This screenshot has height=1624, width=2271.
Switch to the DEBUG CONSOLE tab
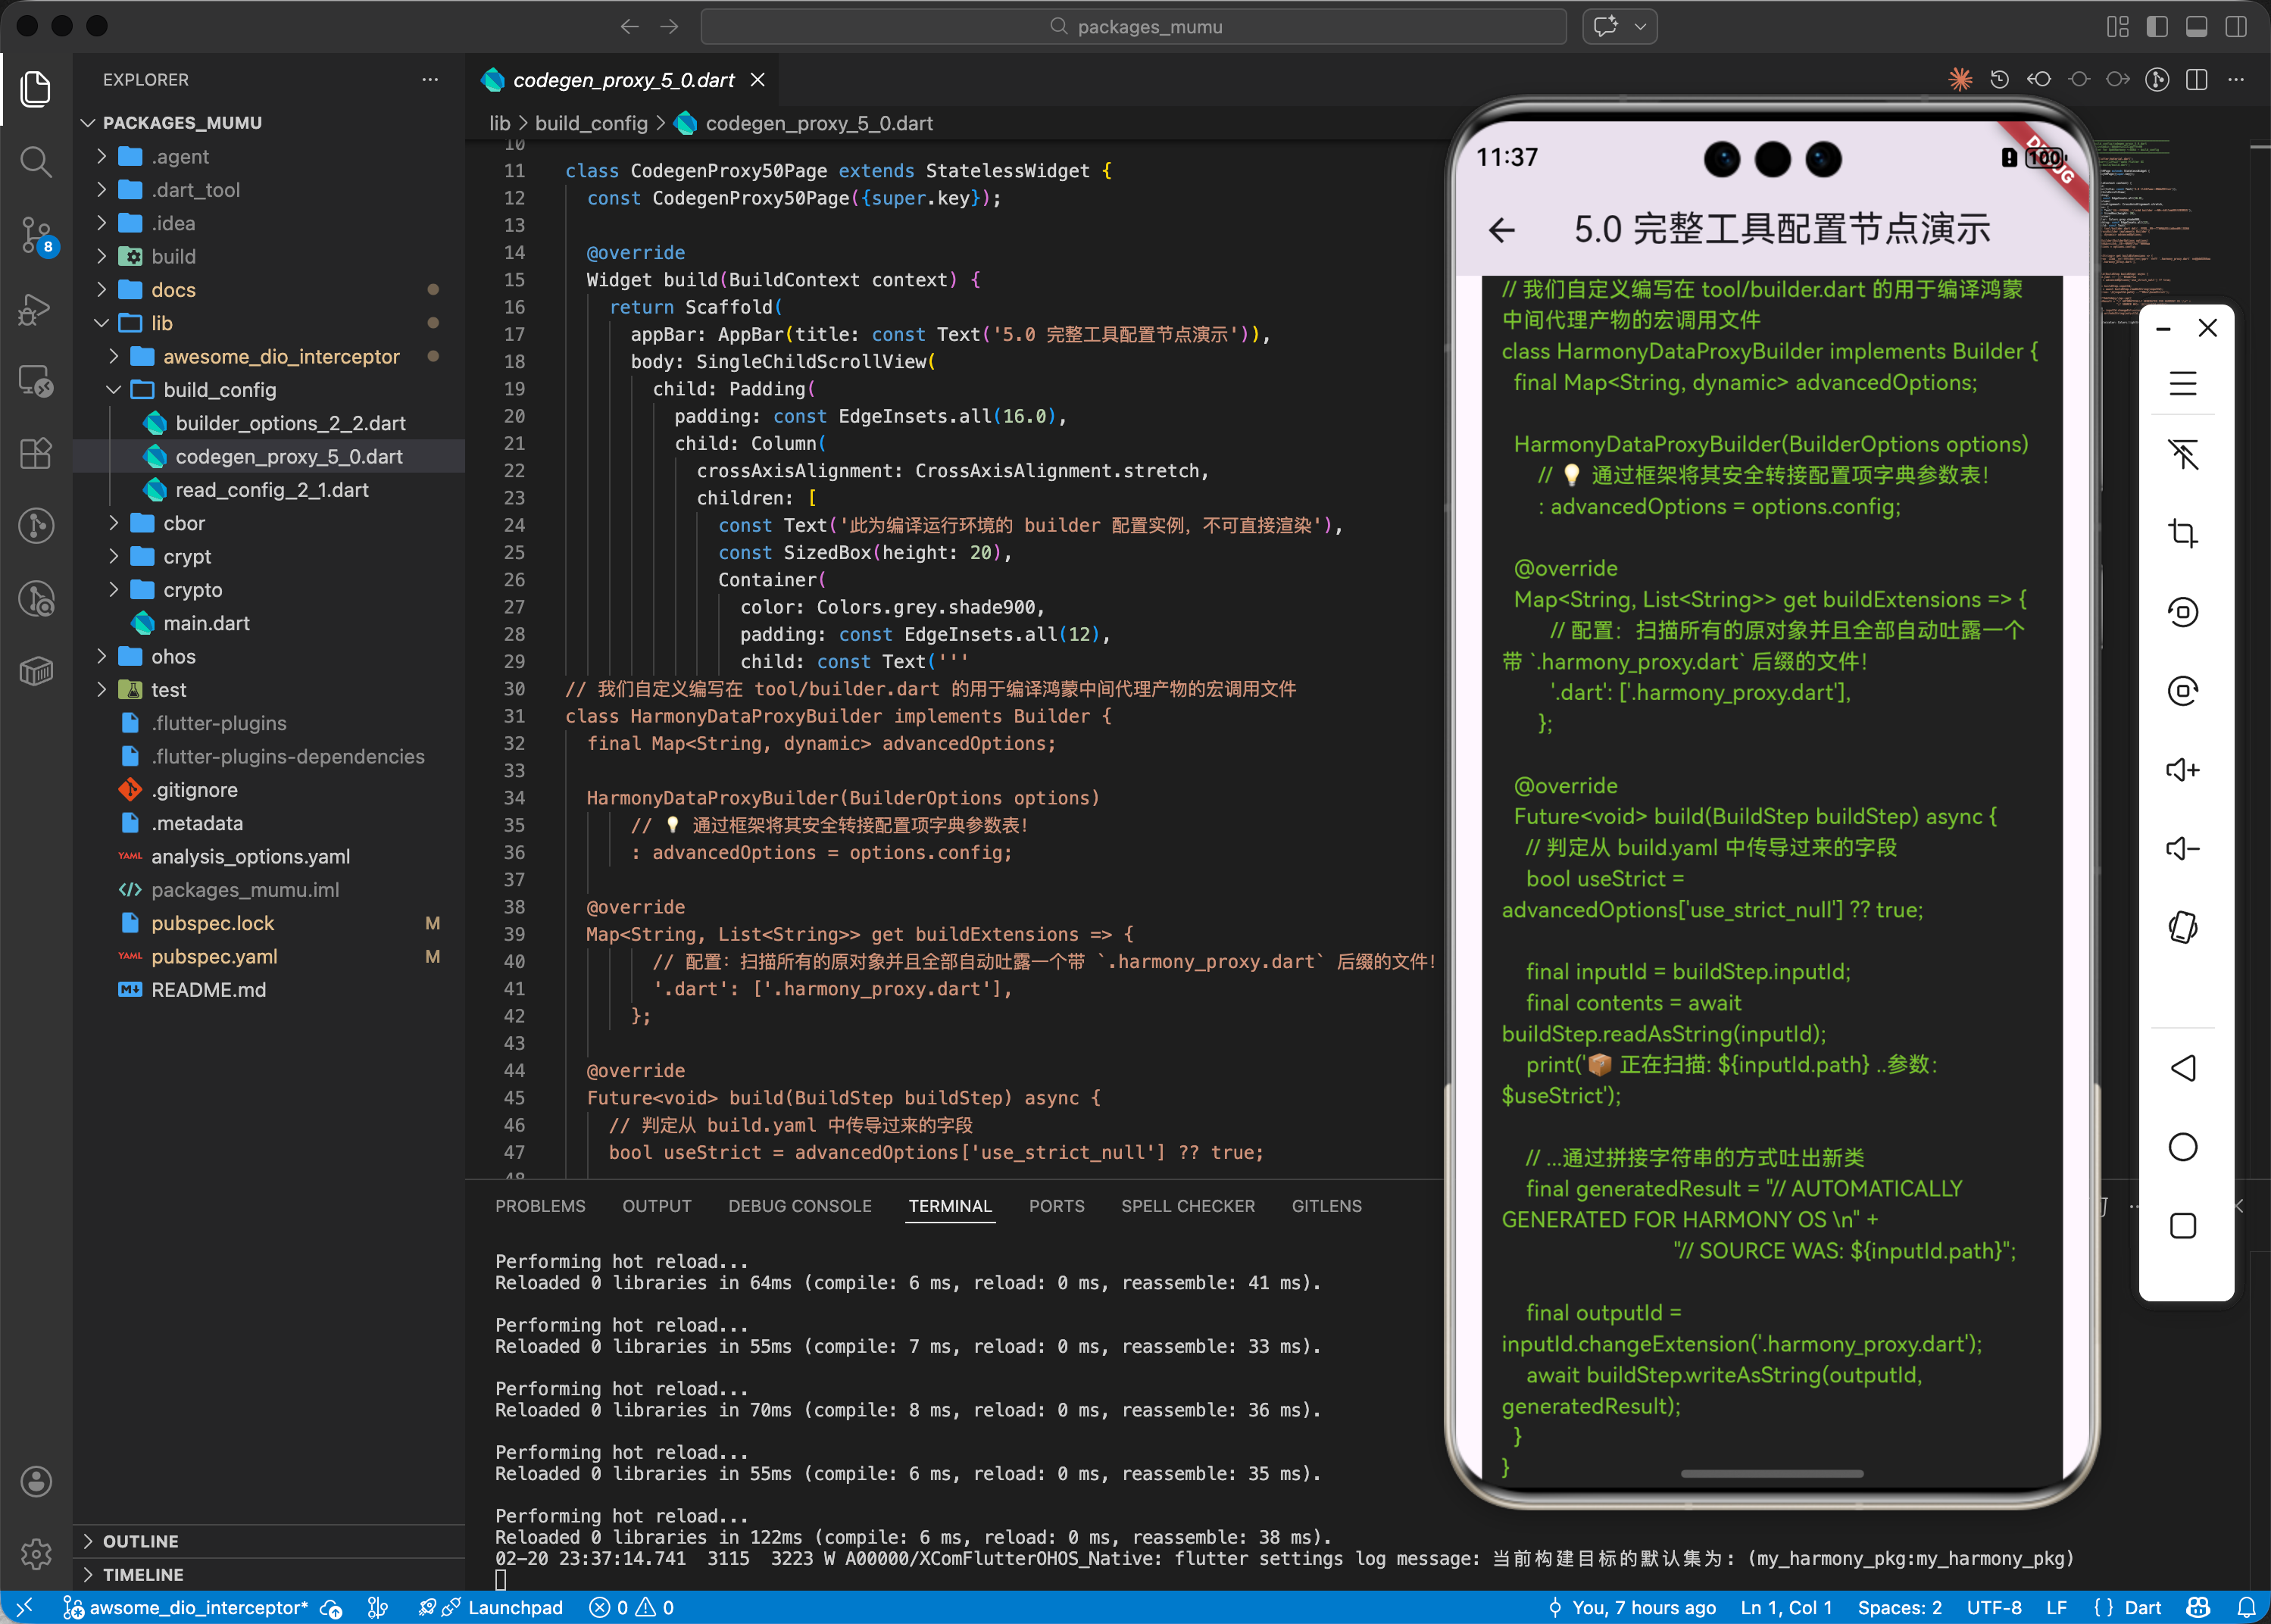coord(799,1206)
